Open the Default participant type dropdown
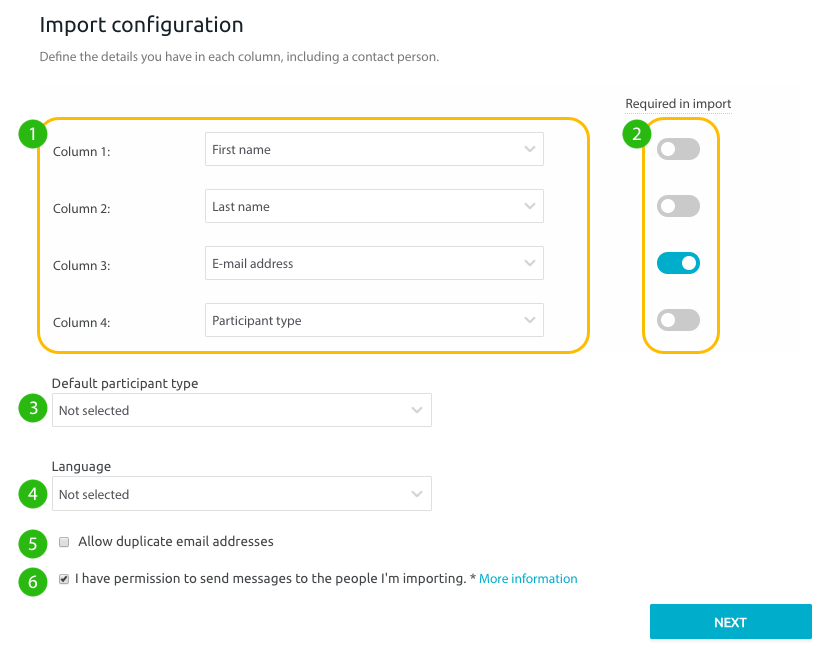 [x=242, y=410]
